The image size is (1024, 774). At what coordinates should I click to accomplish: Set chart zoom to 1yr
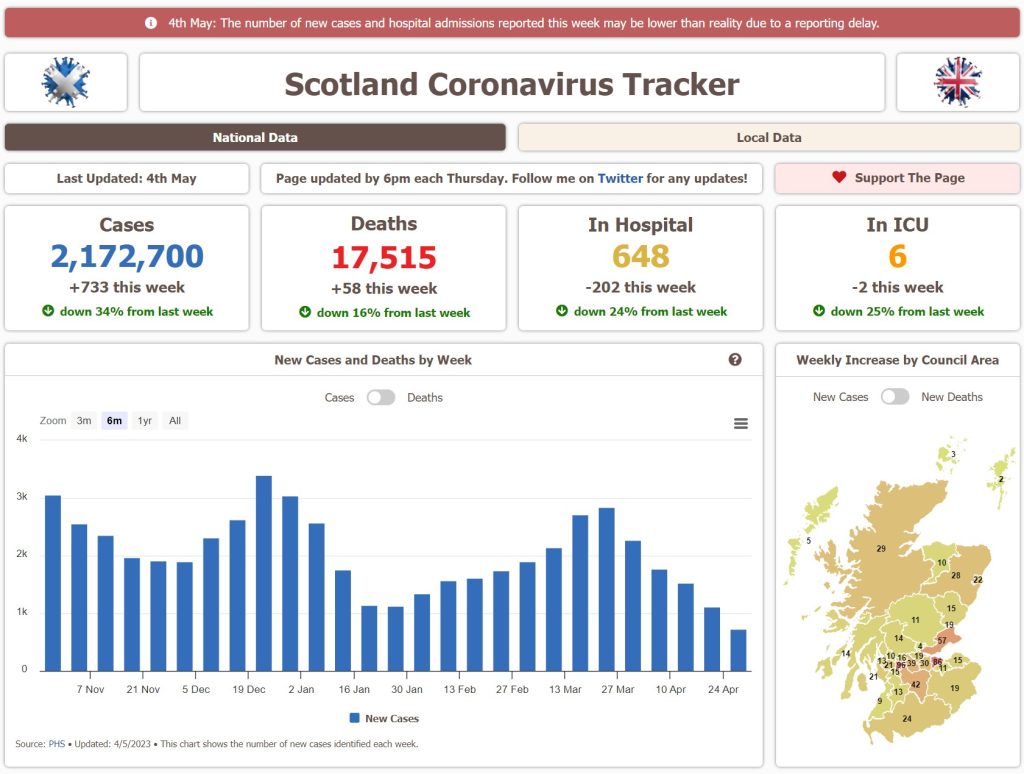(x=145, y=421)
